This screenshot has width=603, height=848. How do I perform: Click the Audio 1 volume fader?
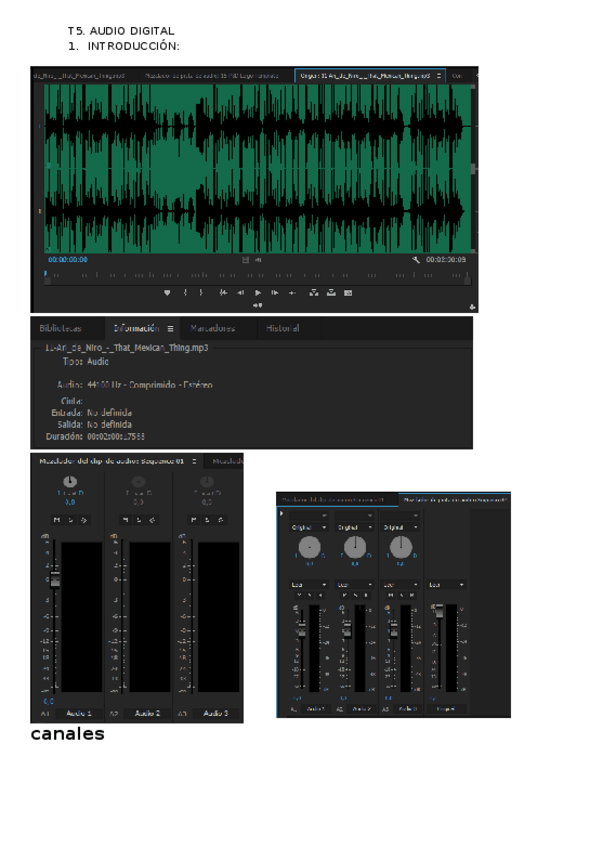click(56, 580)
